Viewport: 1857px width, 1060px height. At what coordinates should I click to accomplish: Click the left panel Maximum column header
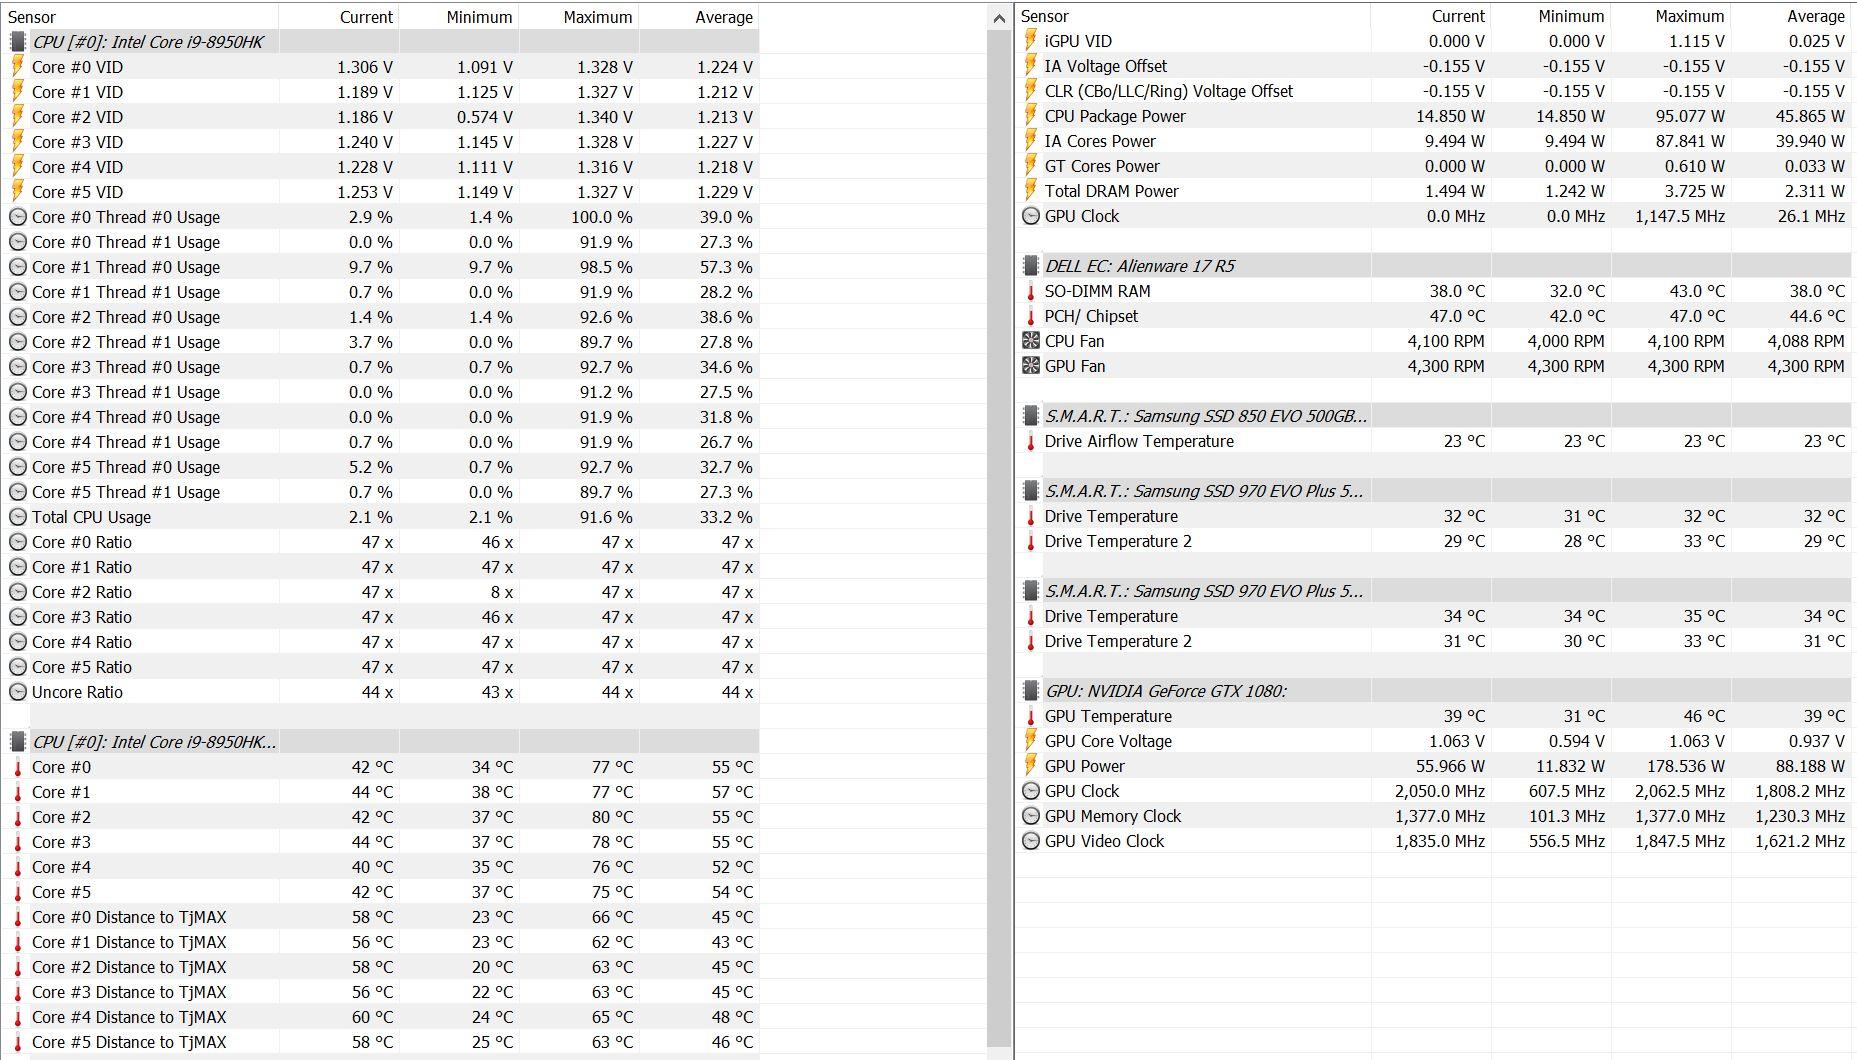coord(579,17)
